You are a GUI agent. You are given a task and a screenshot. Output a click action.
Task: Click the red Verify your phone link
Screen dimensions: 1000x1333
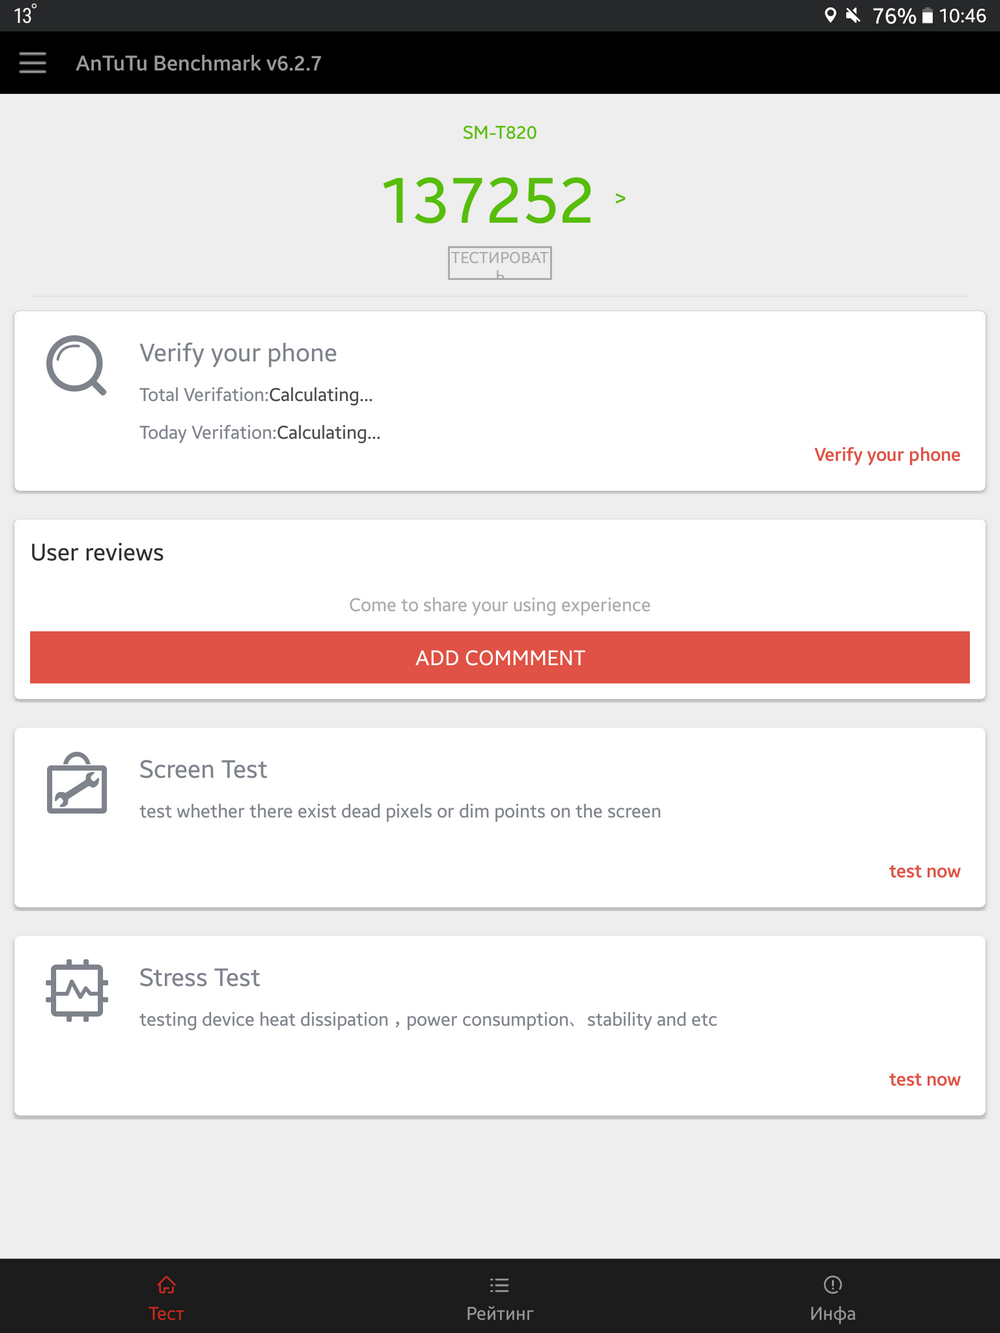tap(887, 455)
